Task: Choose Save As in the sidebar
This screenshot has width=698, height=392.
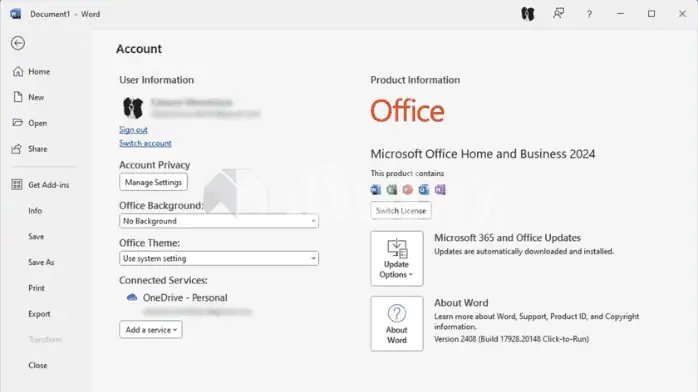Action: [x=41, y=262]
